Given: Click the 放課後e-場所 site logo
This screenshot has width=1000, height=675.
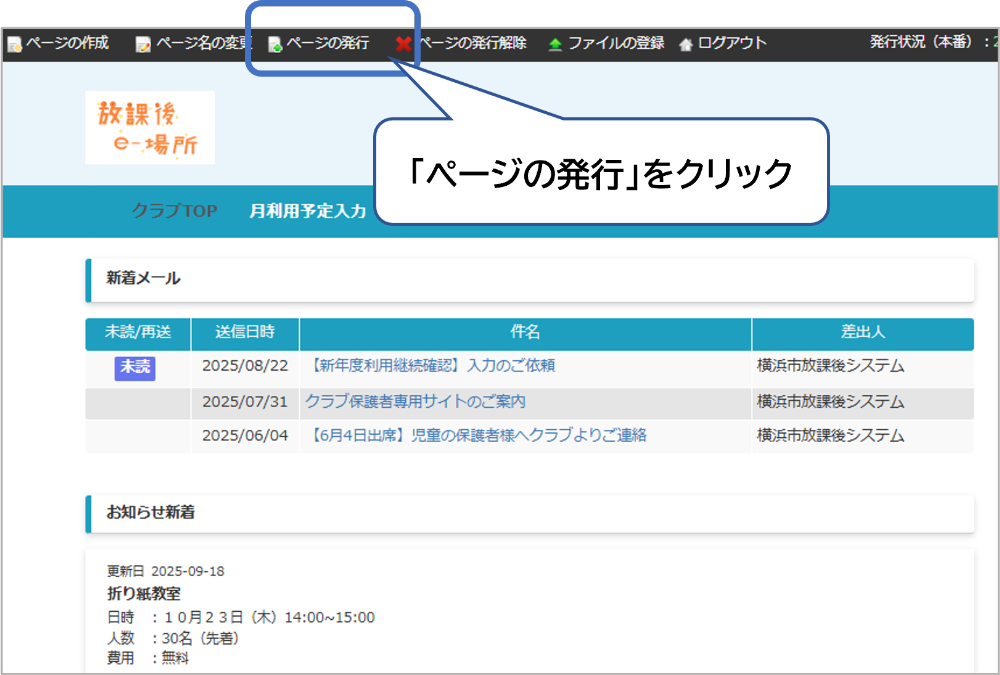Looking at the screenshot, I should (x=150, y=128).
